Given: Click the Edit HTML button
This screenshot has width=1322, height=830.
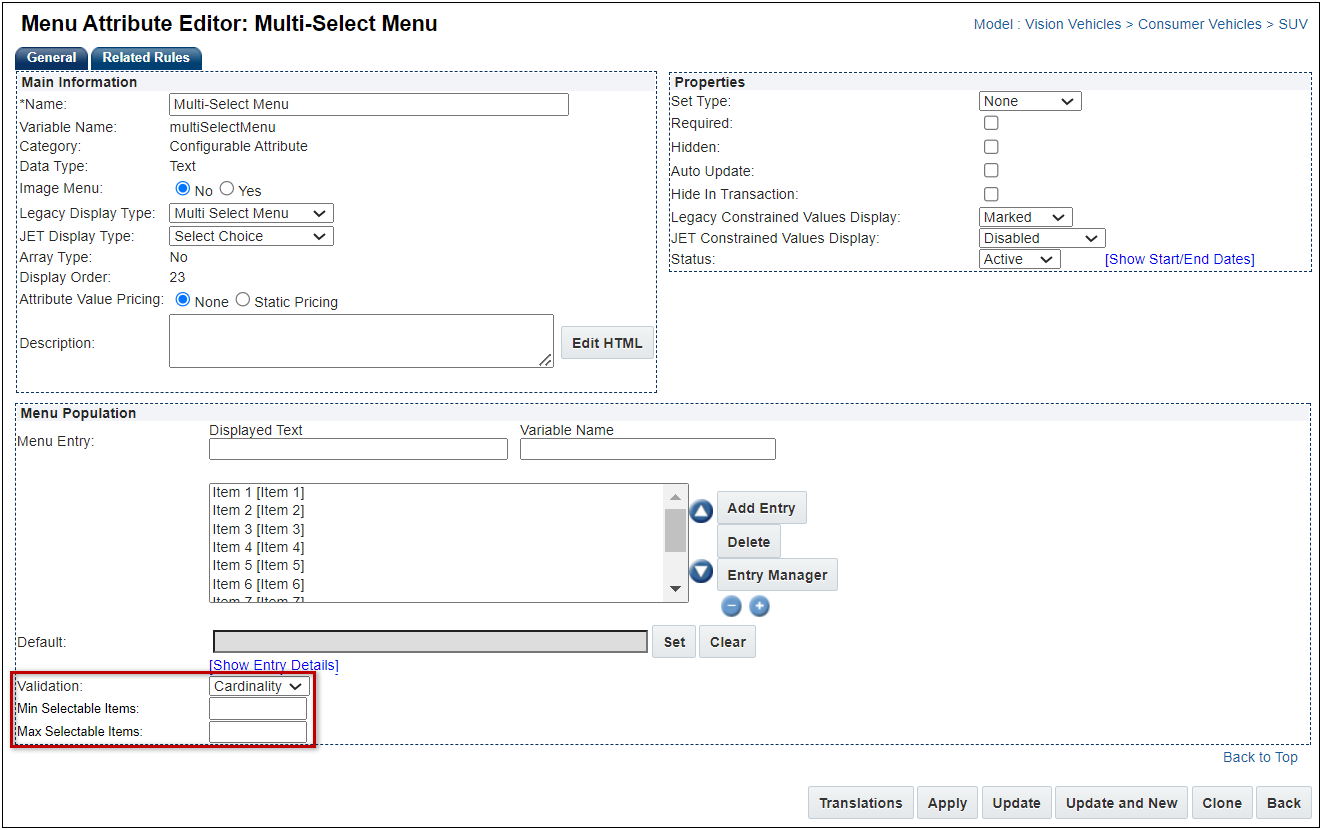Looking at the screenshot, I should tap(607, 343).
